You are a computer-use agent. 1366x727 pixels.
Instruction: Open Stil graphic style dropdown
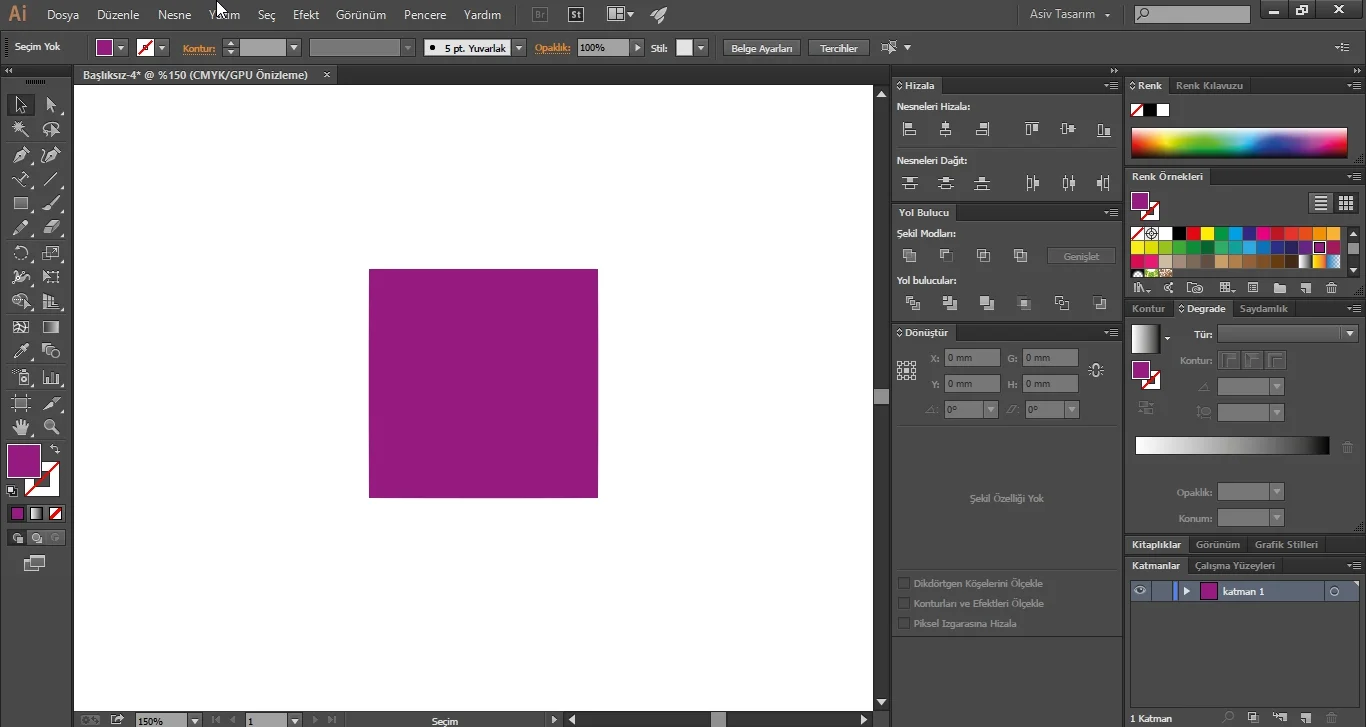[701, 48]
